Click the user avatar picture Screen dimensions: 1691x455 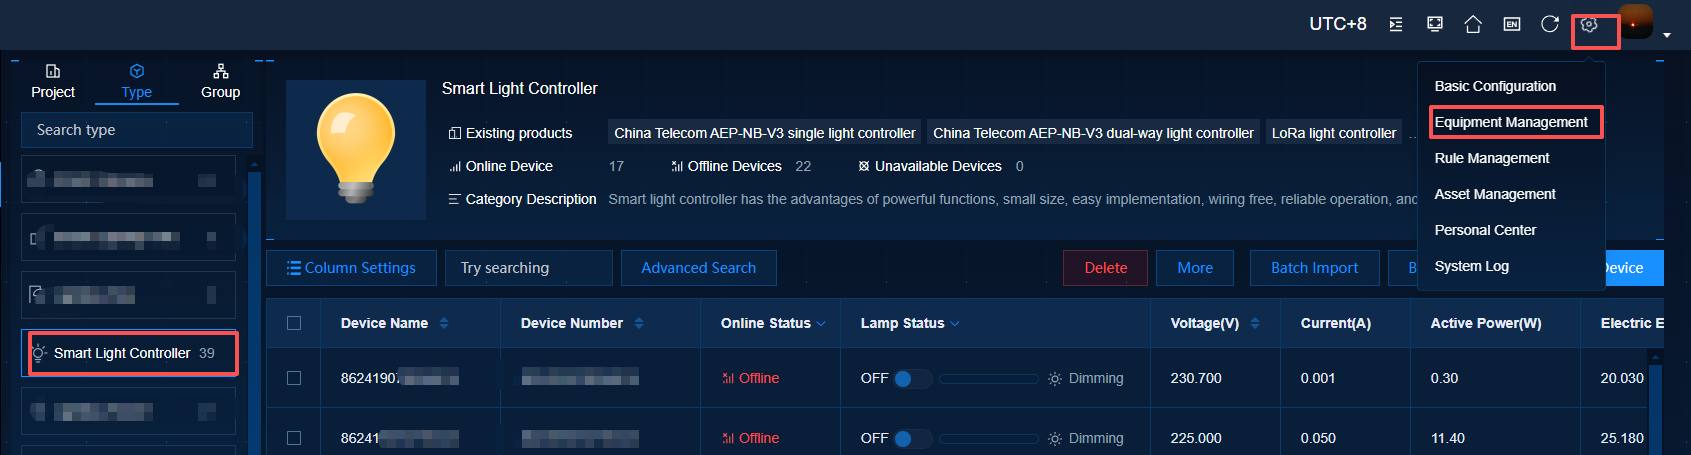click(x=1636, y=23)
